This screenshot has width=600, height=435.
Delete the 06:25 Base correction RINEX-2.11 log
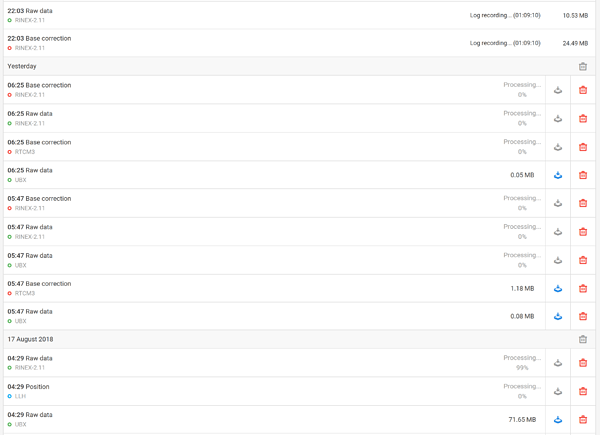tap(583, 90)
